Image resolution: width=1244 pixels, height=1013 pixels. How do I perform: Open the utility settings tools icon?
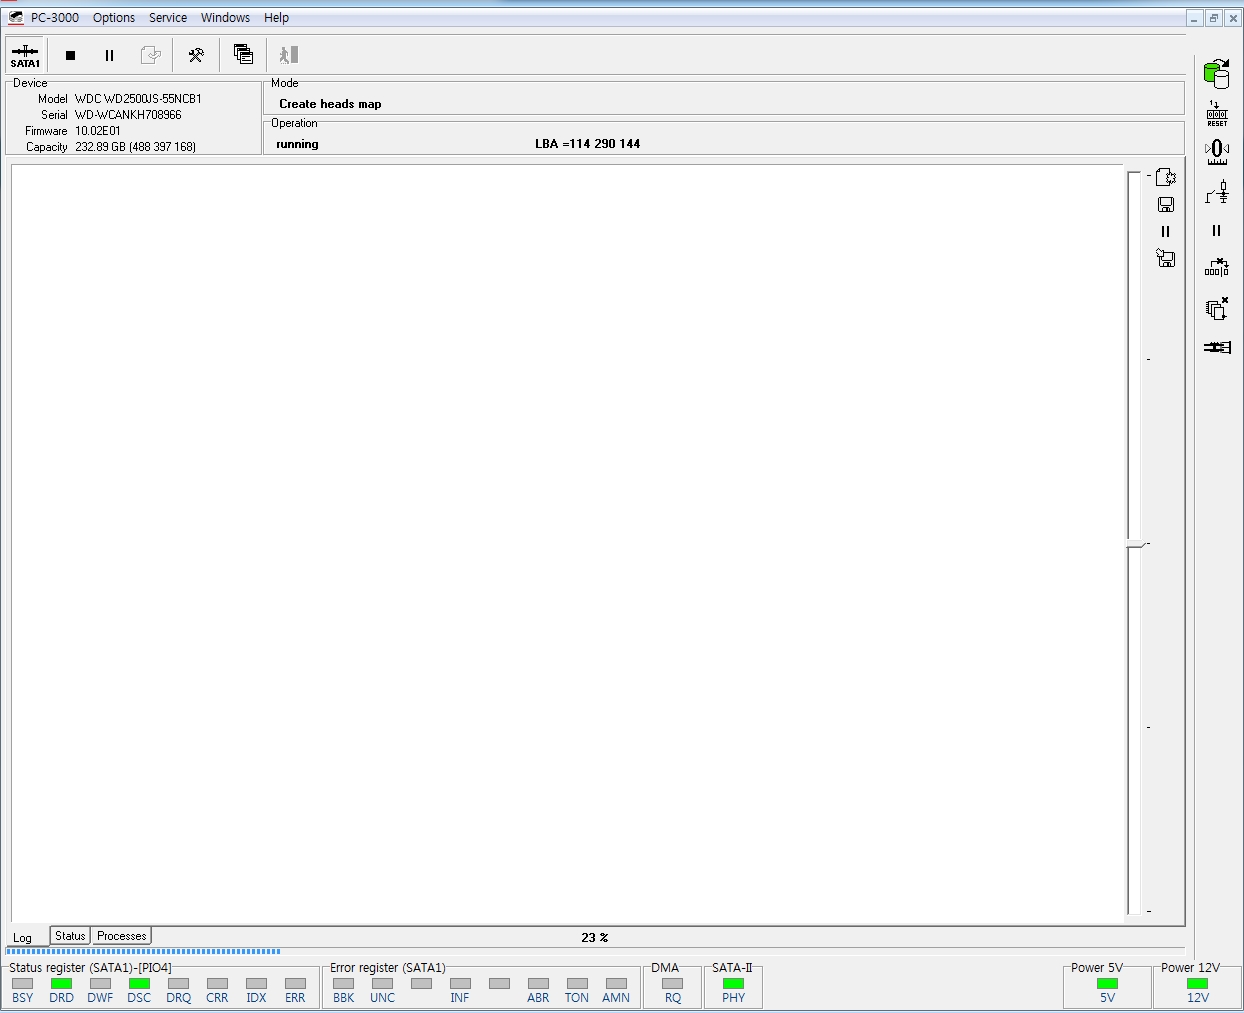point(196,55)
